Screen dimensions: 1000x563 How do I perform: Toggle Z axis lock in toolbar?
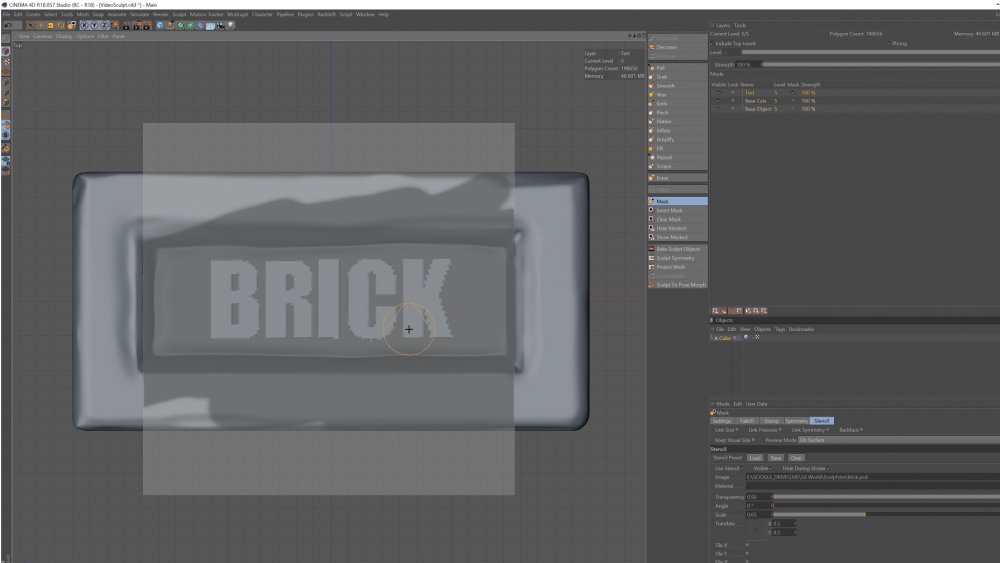(105, 26)
